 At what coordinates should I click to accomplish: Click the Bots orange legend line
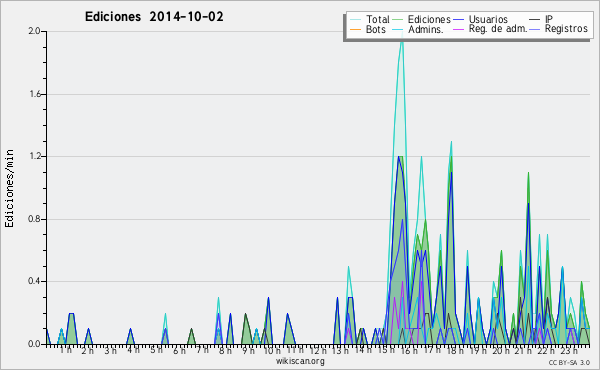355,29
